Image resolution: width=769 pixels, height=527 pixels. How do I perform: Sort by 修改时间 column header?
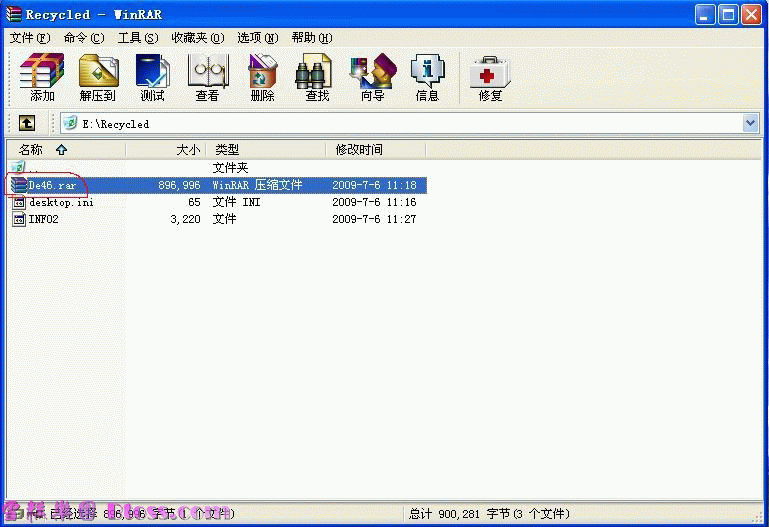(x=376, y=150)
